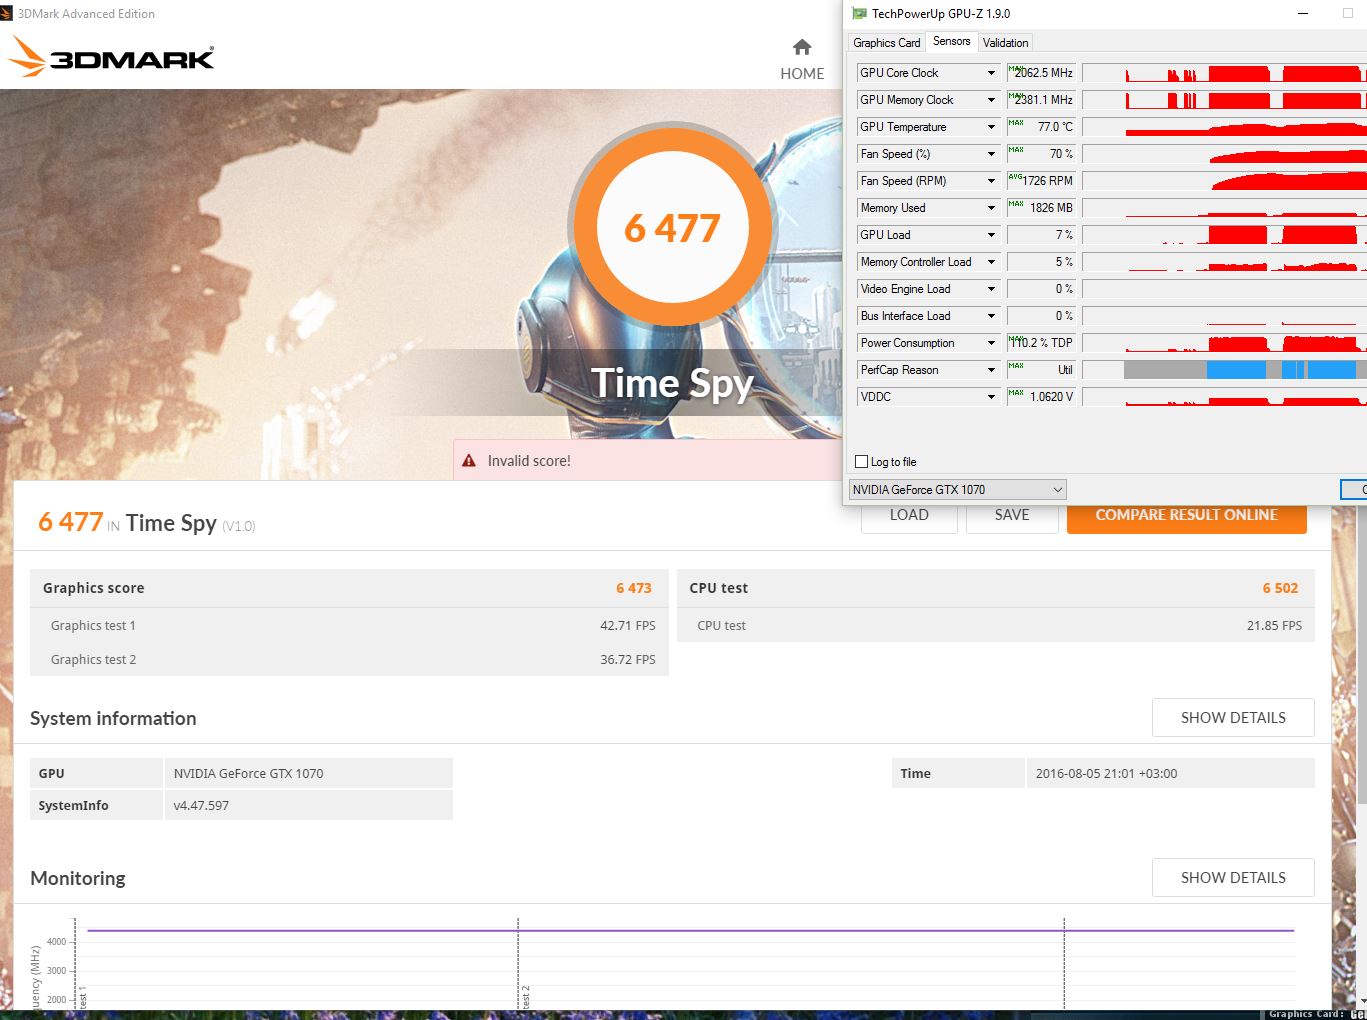Click GPU Memory Clock value 2381.1 MHz
The width and height of the screenshot is (1367, 1020).
[x=1041, y=100]
